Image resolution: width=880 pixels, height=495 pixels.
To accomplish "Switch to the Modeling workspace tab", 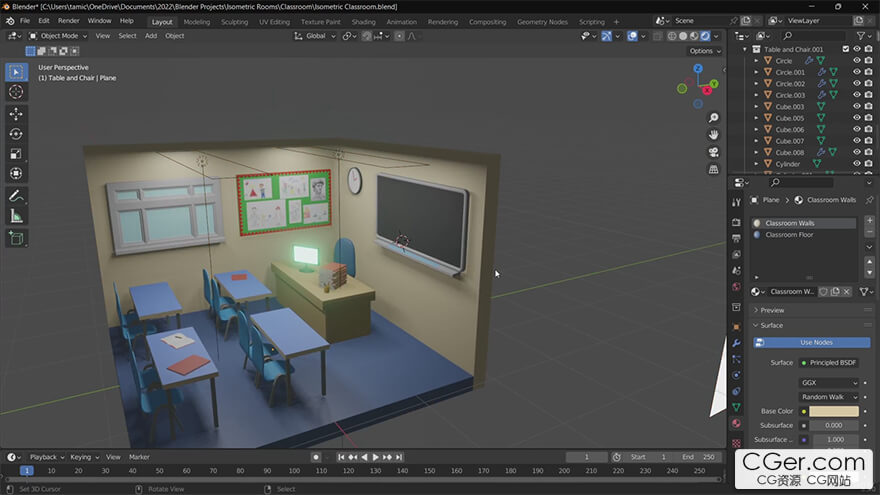I will point(196,22).
